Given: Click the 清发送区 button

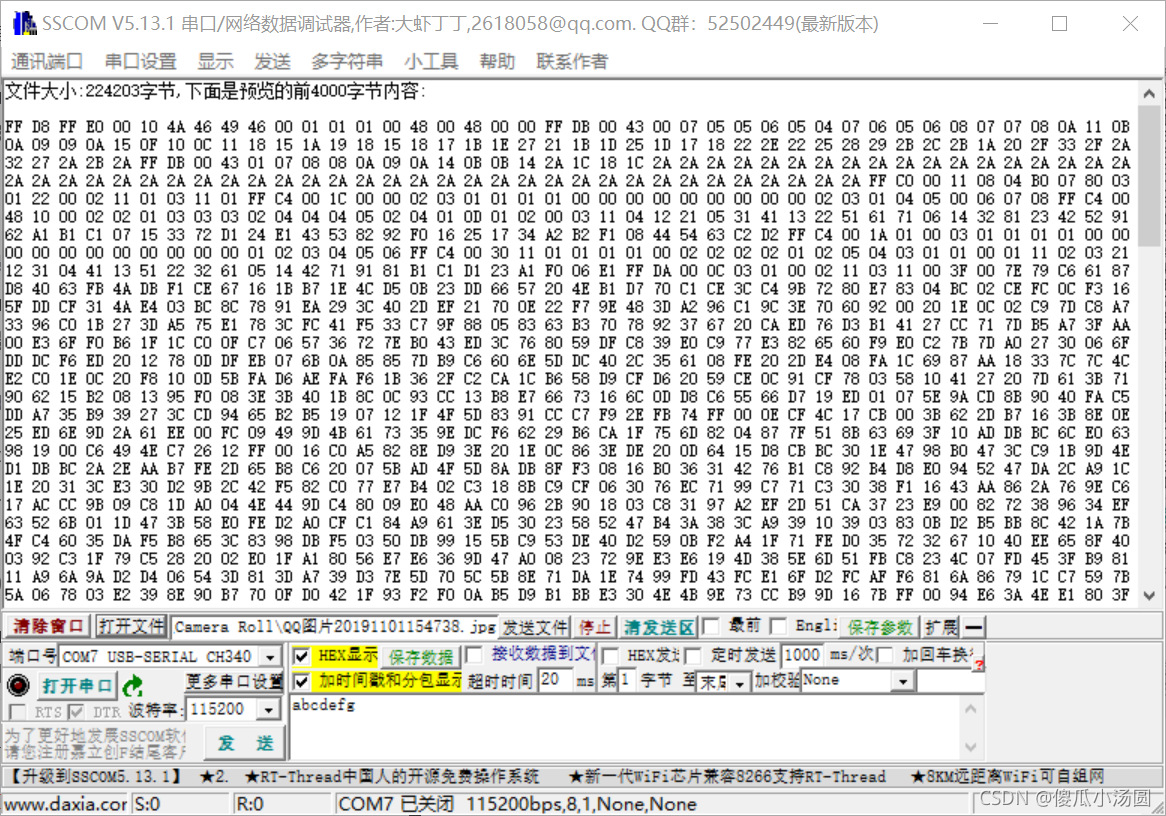Looking at the screenshot, I should (x=660, y=628).
